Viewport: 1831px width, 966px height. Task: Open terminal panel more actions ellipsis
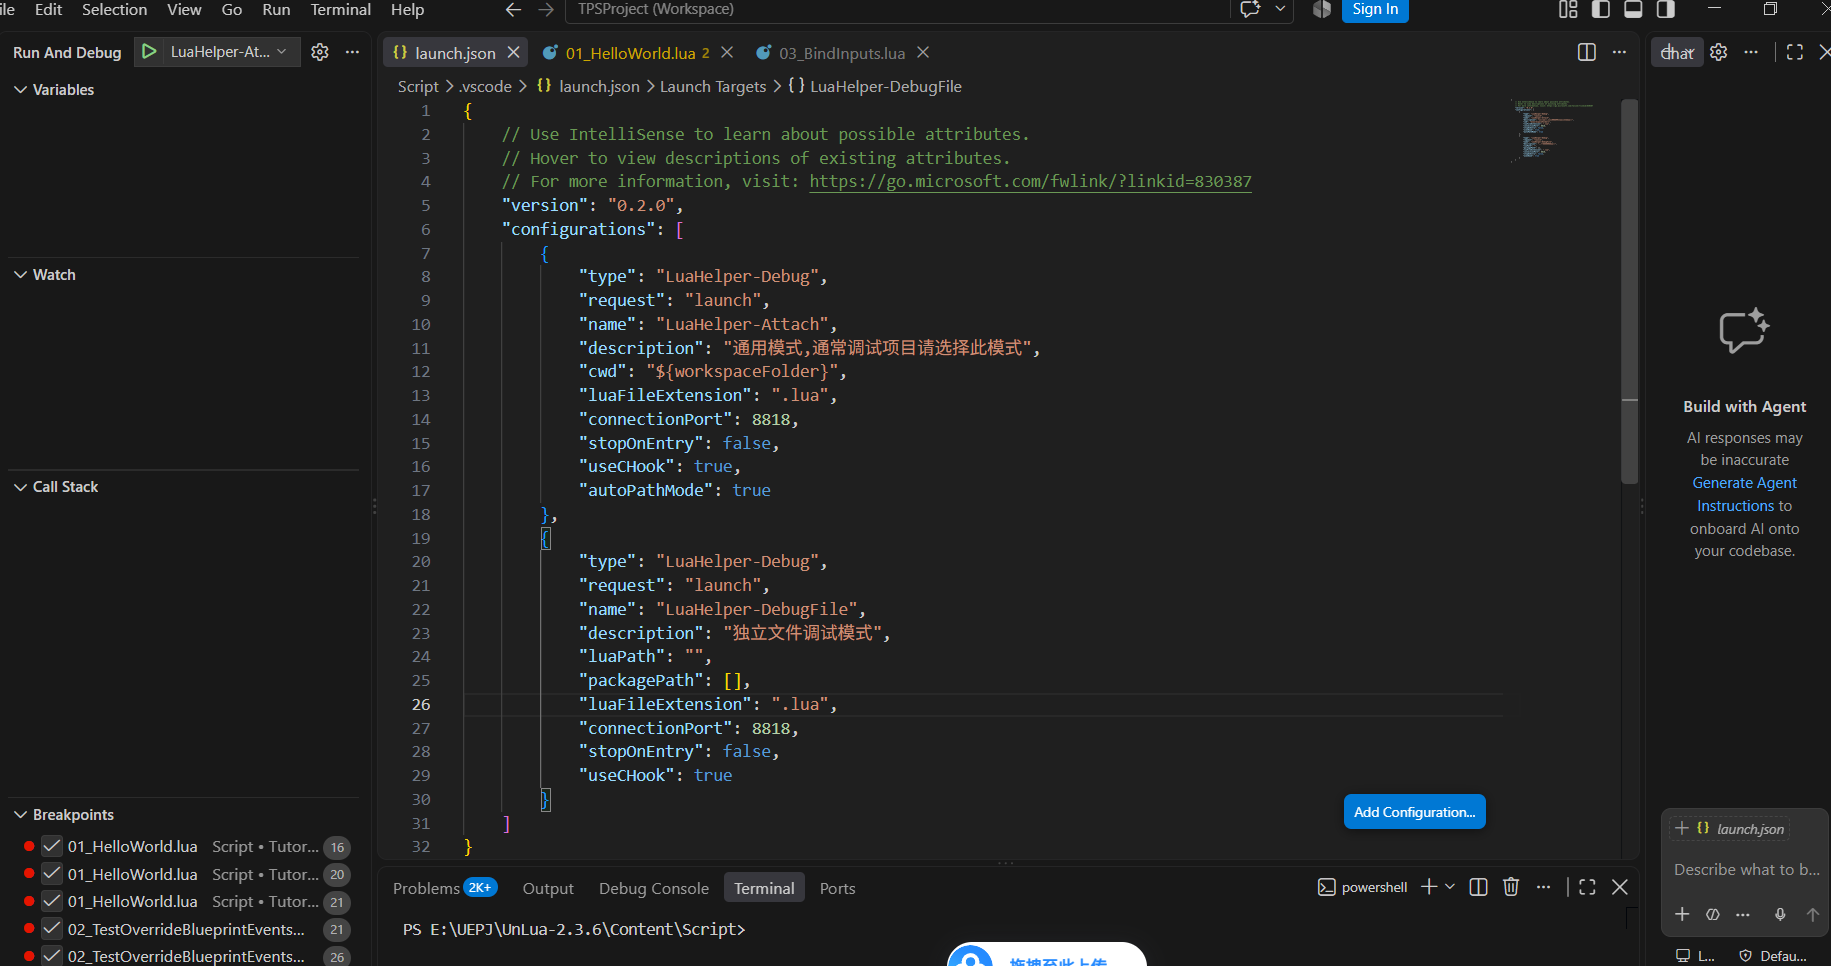pyautogui.click(x=1543, y=887)
